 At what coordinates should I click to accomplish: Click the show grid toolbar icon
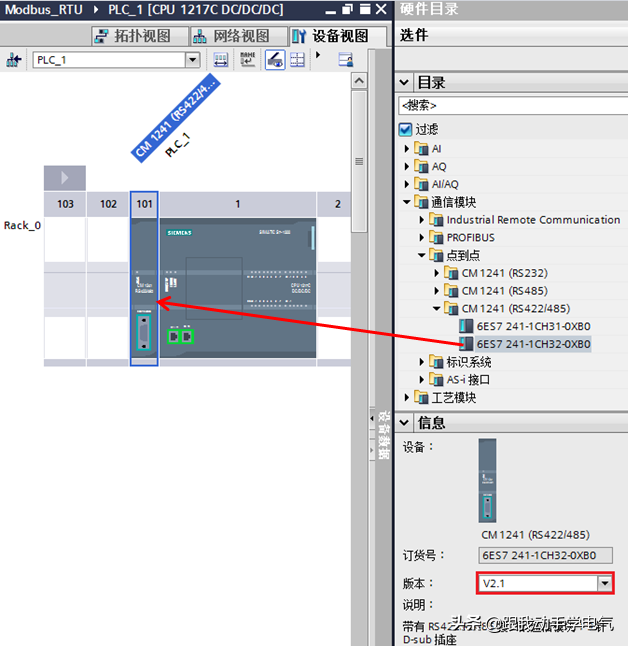pyautogui.click(x=297, y=60)
